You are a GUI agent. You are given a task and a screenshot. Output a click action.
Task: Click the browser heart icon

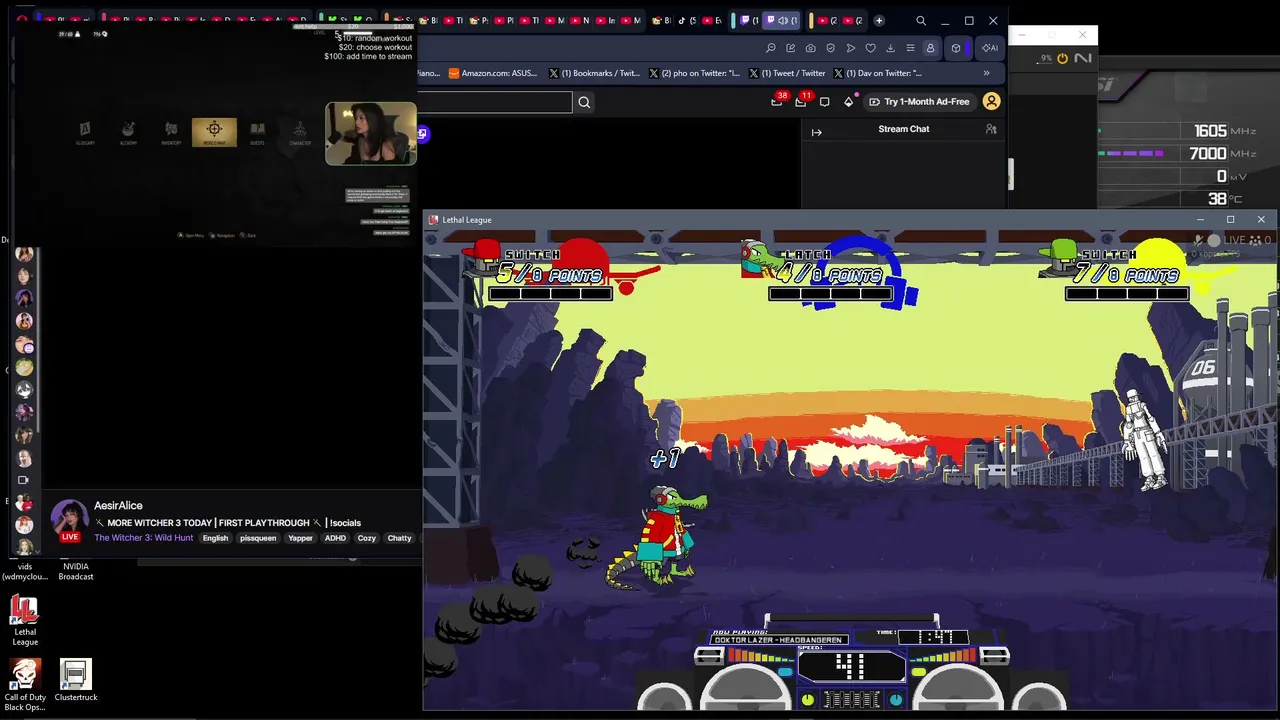pos(870,48)
